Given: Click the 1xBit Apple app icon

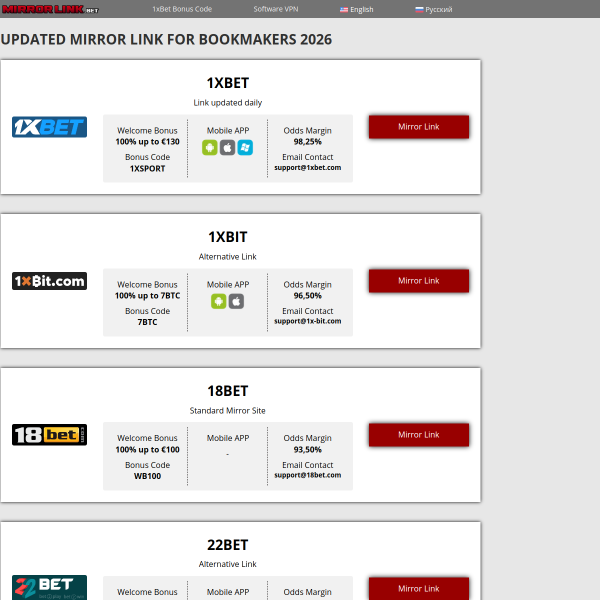Looking at the screenshot, I should tap(236, 302).
